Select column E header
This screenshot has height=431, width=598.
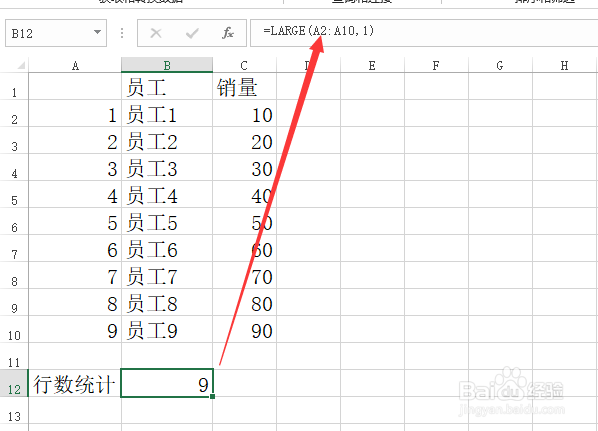[x=372, y=65]
